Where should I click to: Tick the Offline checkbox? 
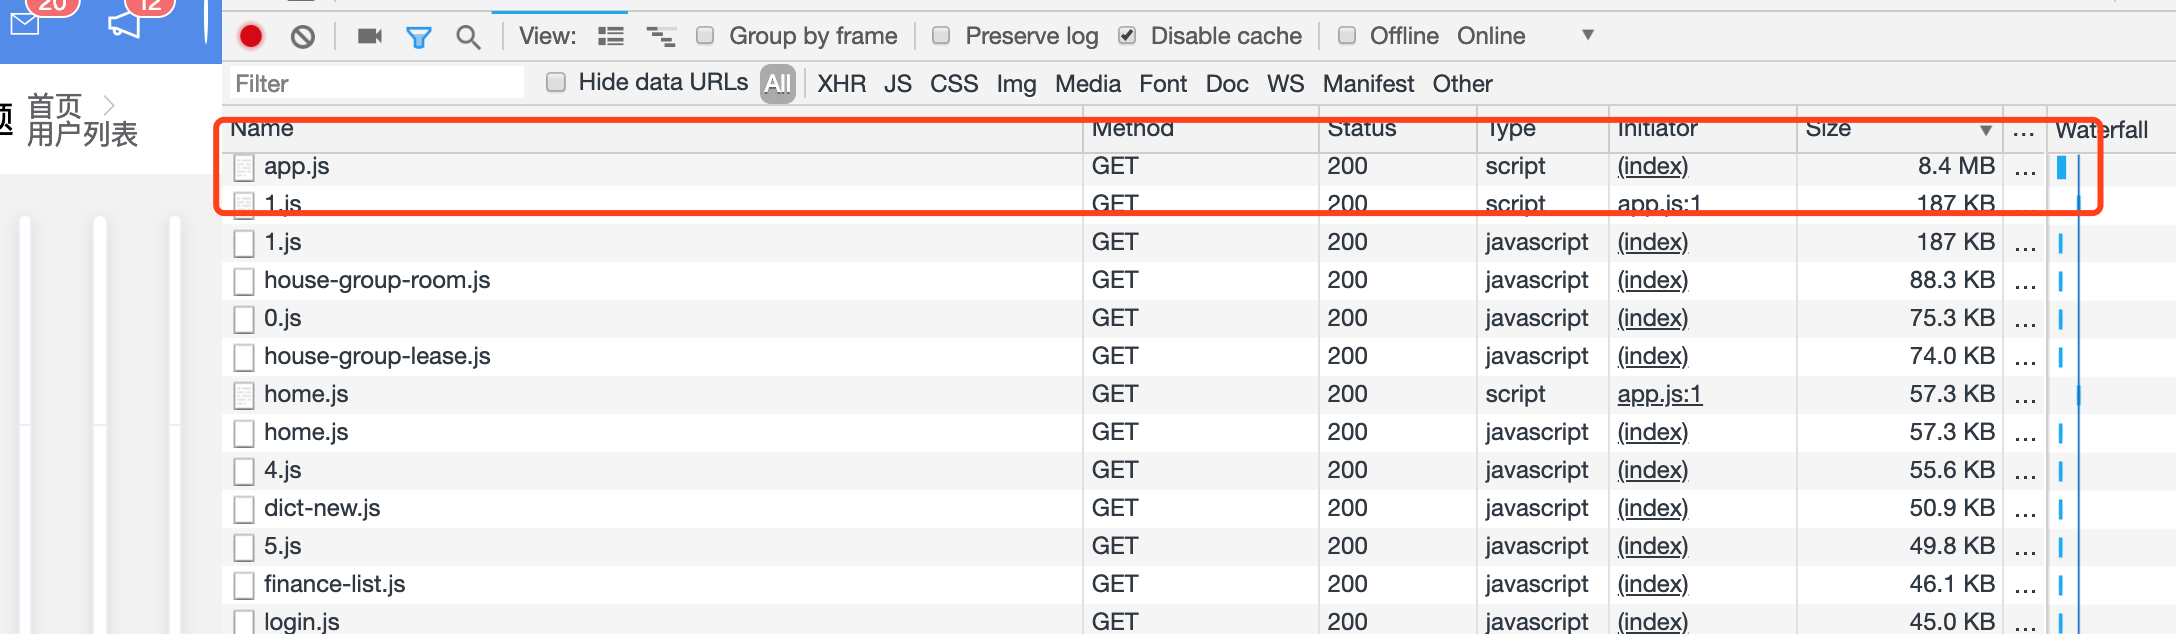tap(1347, 36)
